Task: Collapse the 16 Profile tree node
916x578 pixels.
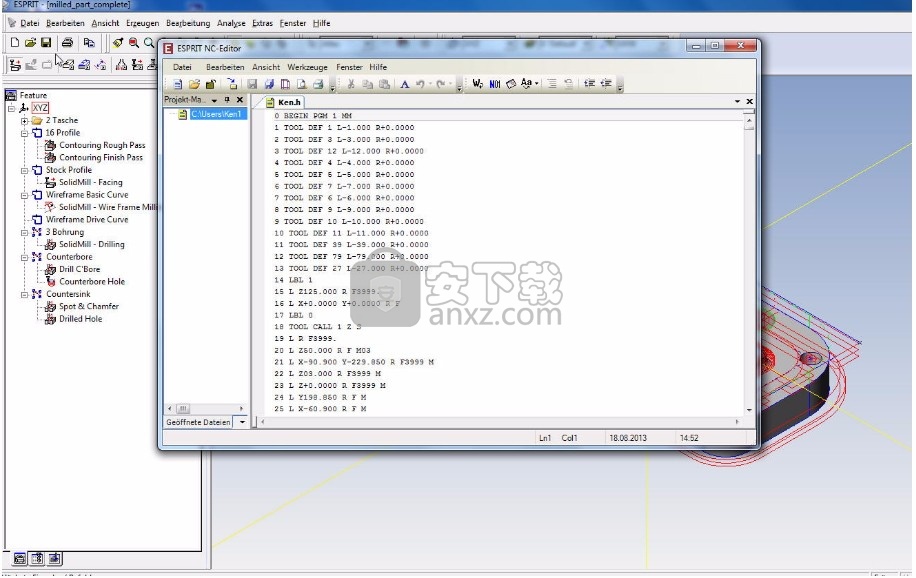Action: [25, 133]
